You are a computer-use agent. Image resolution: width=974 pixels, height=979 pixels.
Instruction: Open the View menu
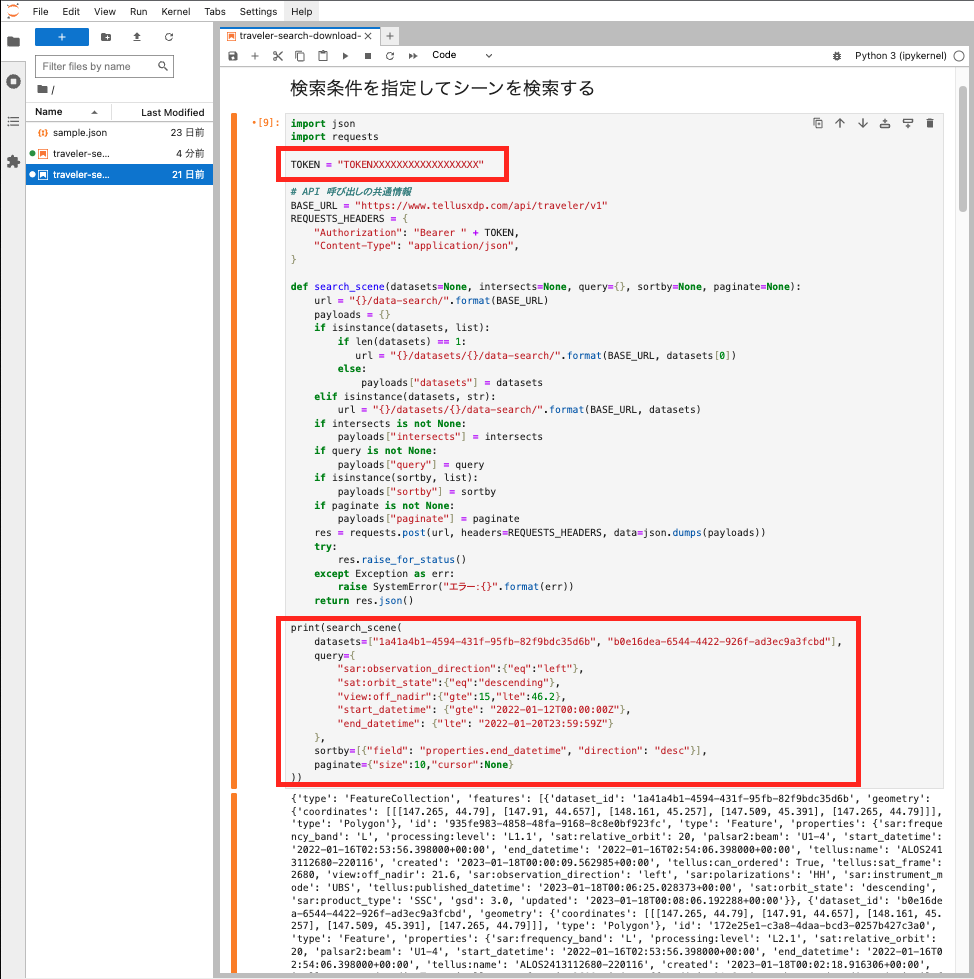pyautogui.click(x=105, y=11)
